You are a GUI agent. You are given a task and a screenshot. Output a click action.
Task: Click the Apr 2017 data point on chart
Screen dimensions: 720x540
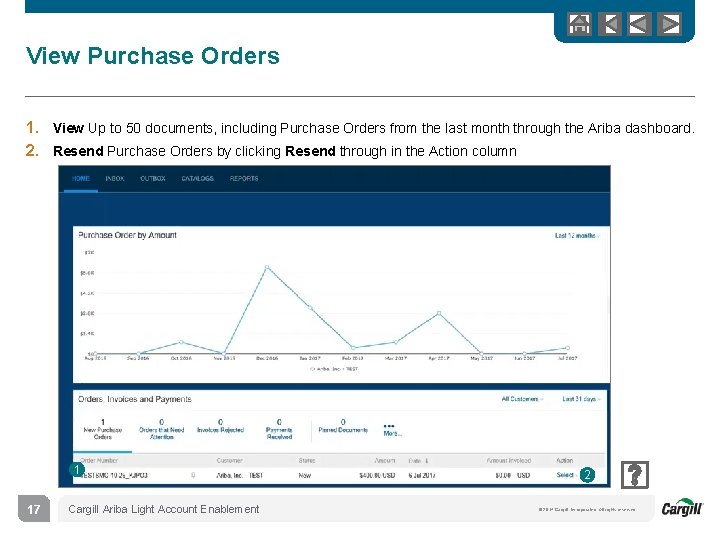[439, 313]
